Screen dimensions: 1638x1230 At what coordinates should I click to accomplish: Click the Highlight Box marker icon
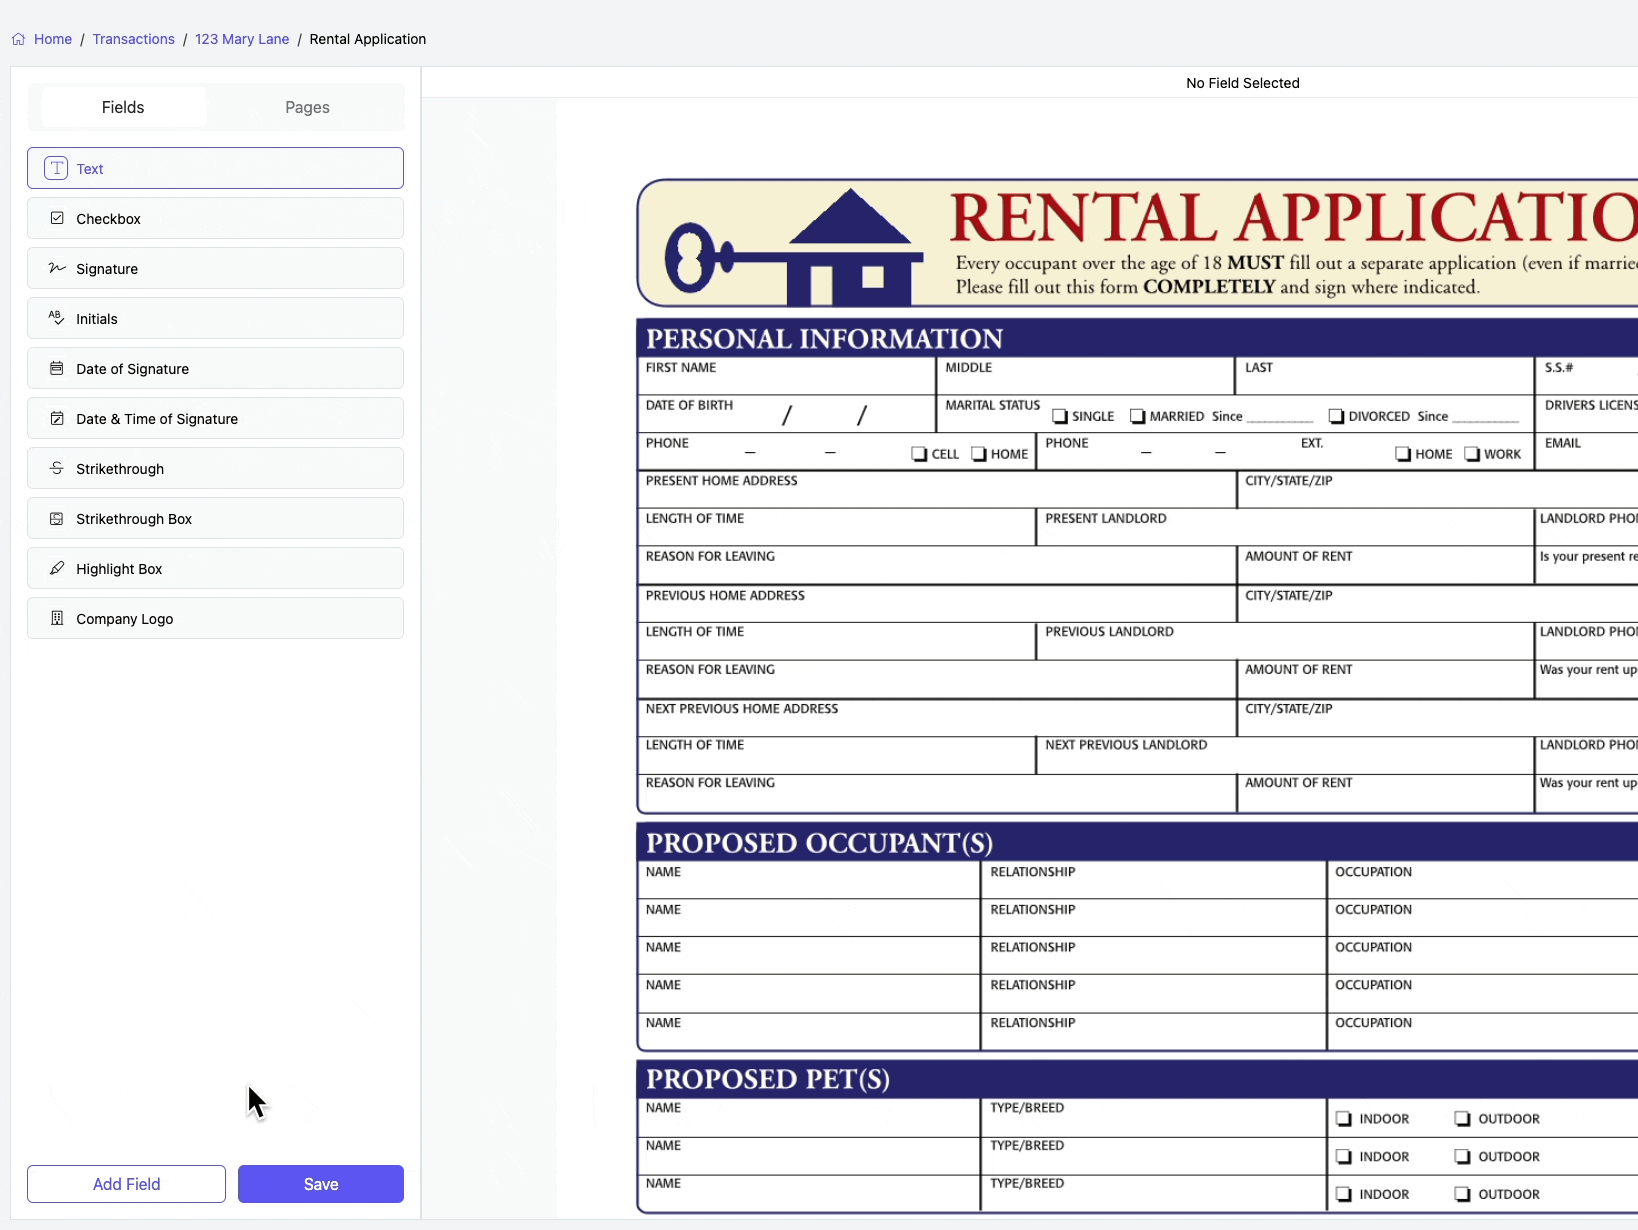click(57, 568)
